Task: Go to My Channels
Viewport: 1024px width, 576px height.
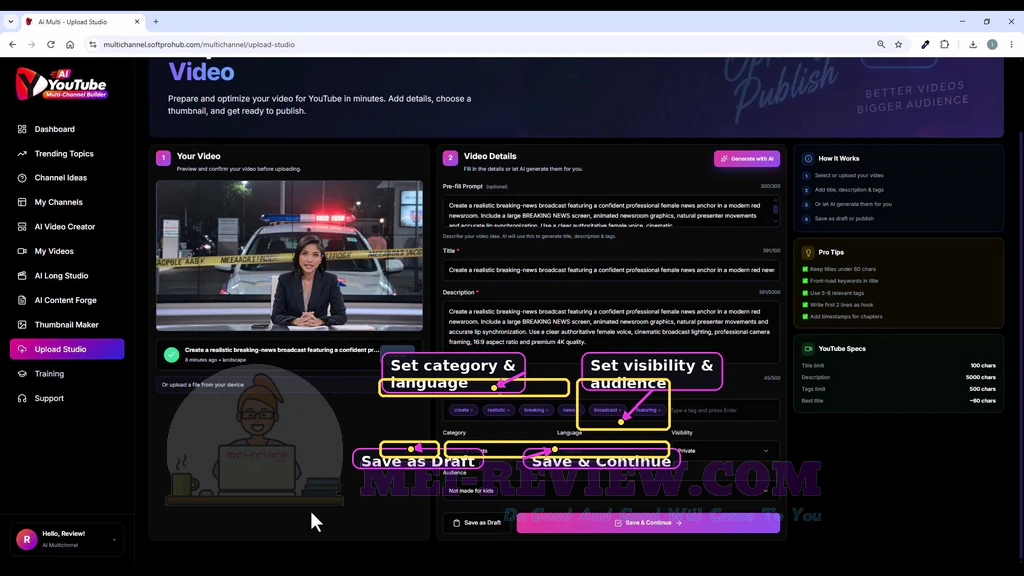Action: click(58, 202)
